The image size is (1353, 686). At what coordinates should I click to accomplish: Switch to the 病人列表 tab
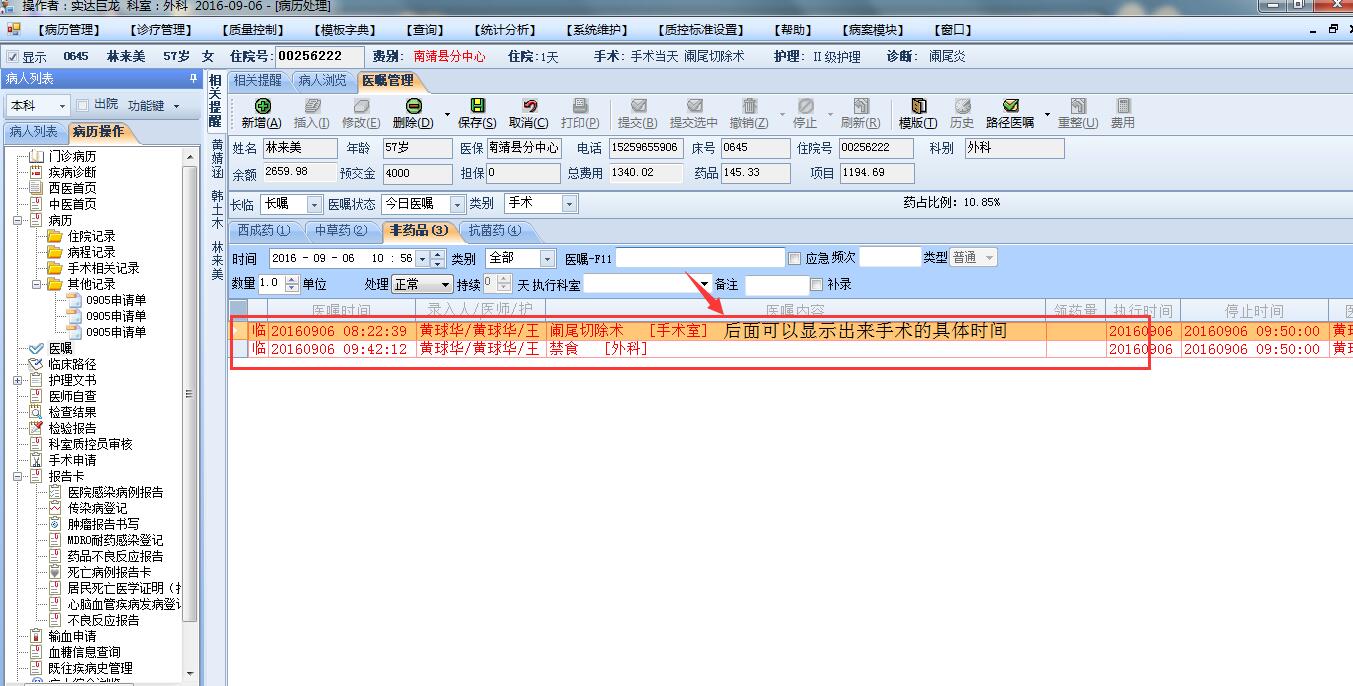pyautogui.click(x=33, y=132)
